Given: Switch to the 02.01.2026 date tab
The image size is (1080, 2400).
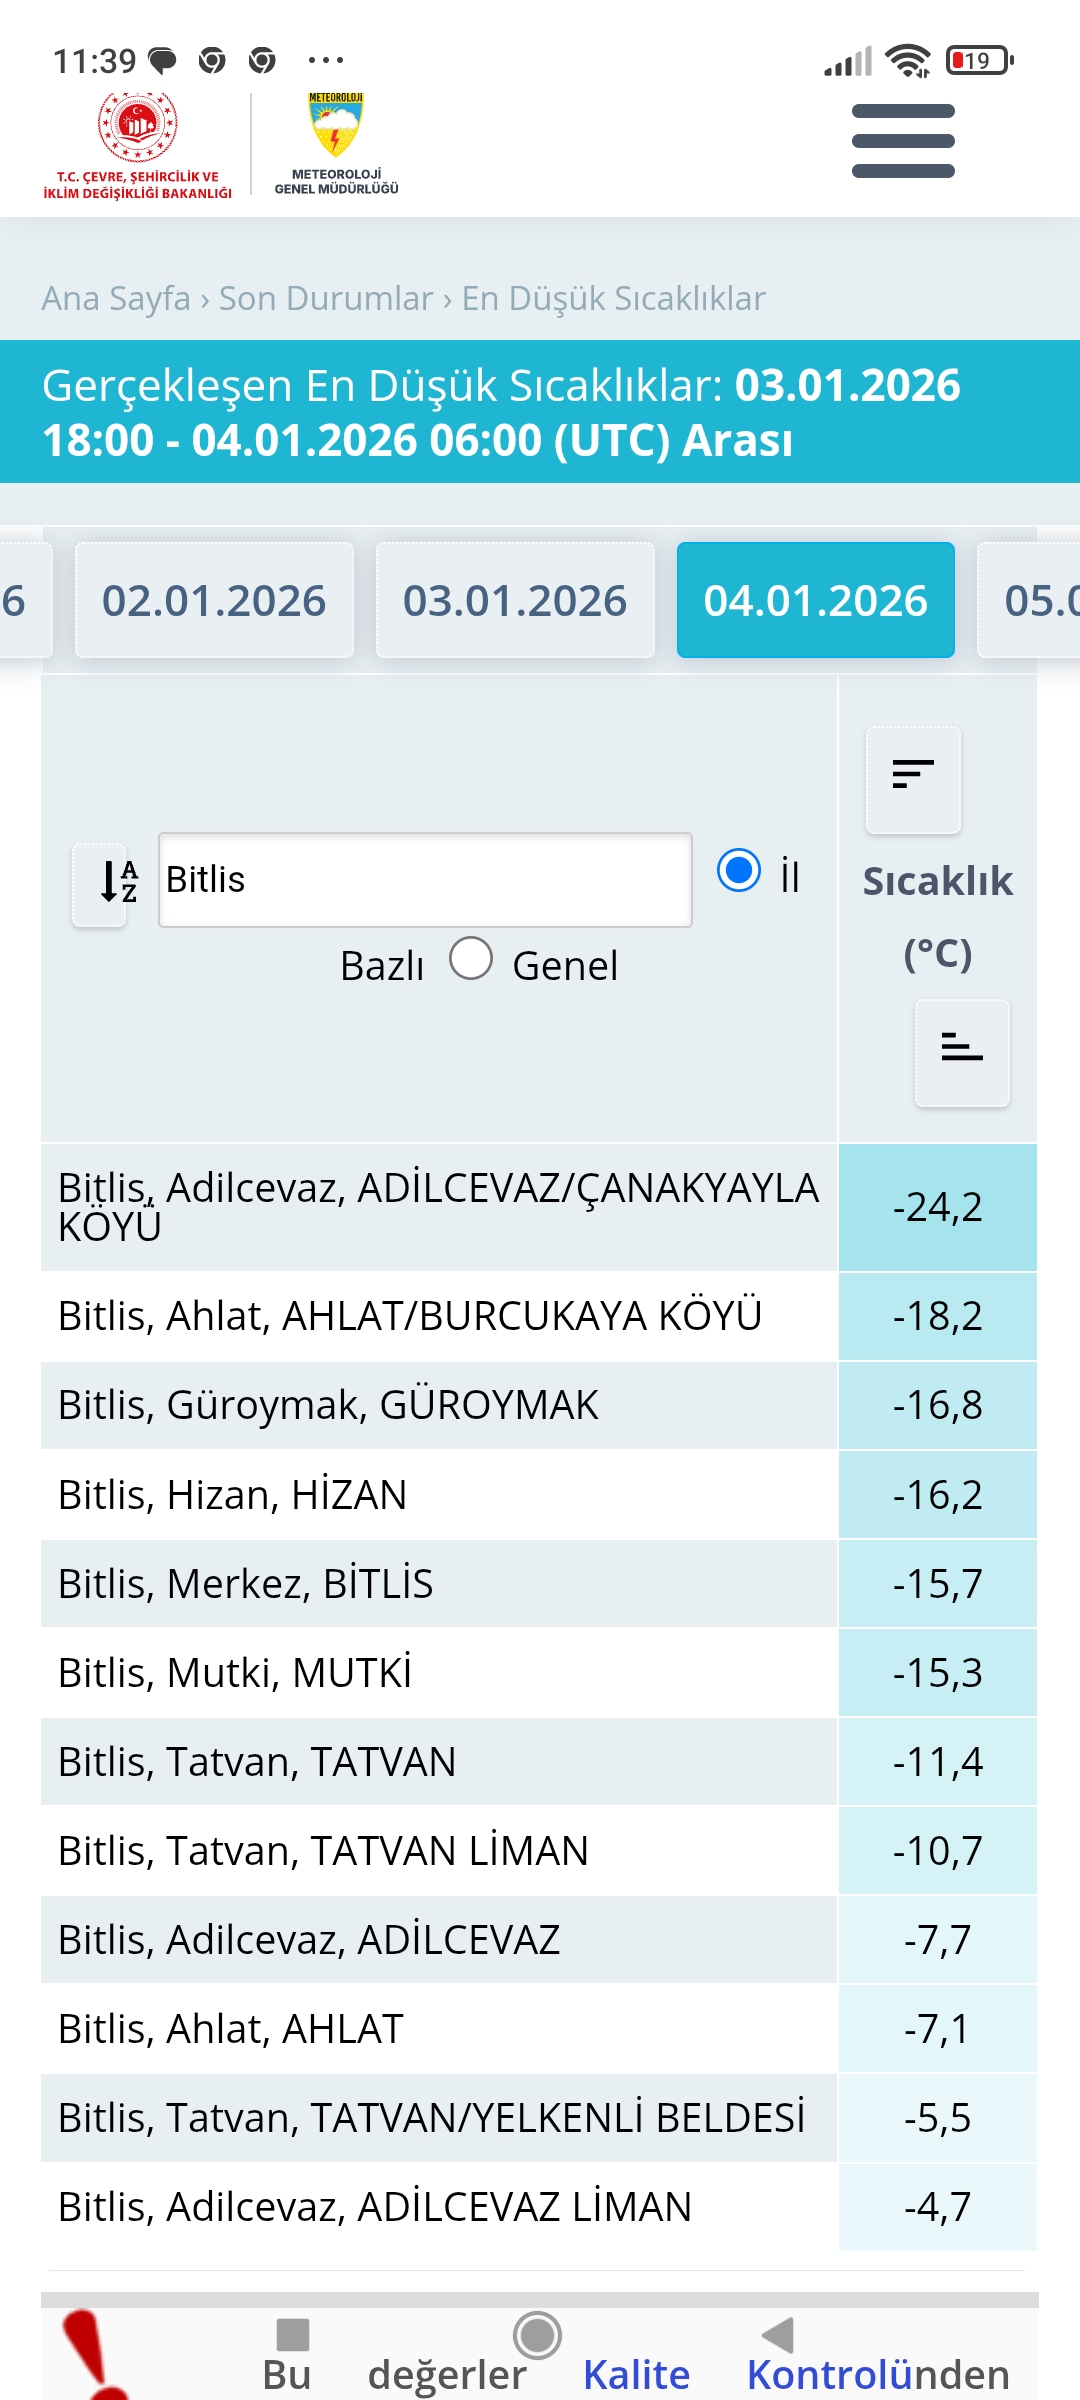Looking at the screenshot, I should pos(214,600).
